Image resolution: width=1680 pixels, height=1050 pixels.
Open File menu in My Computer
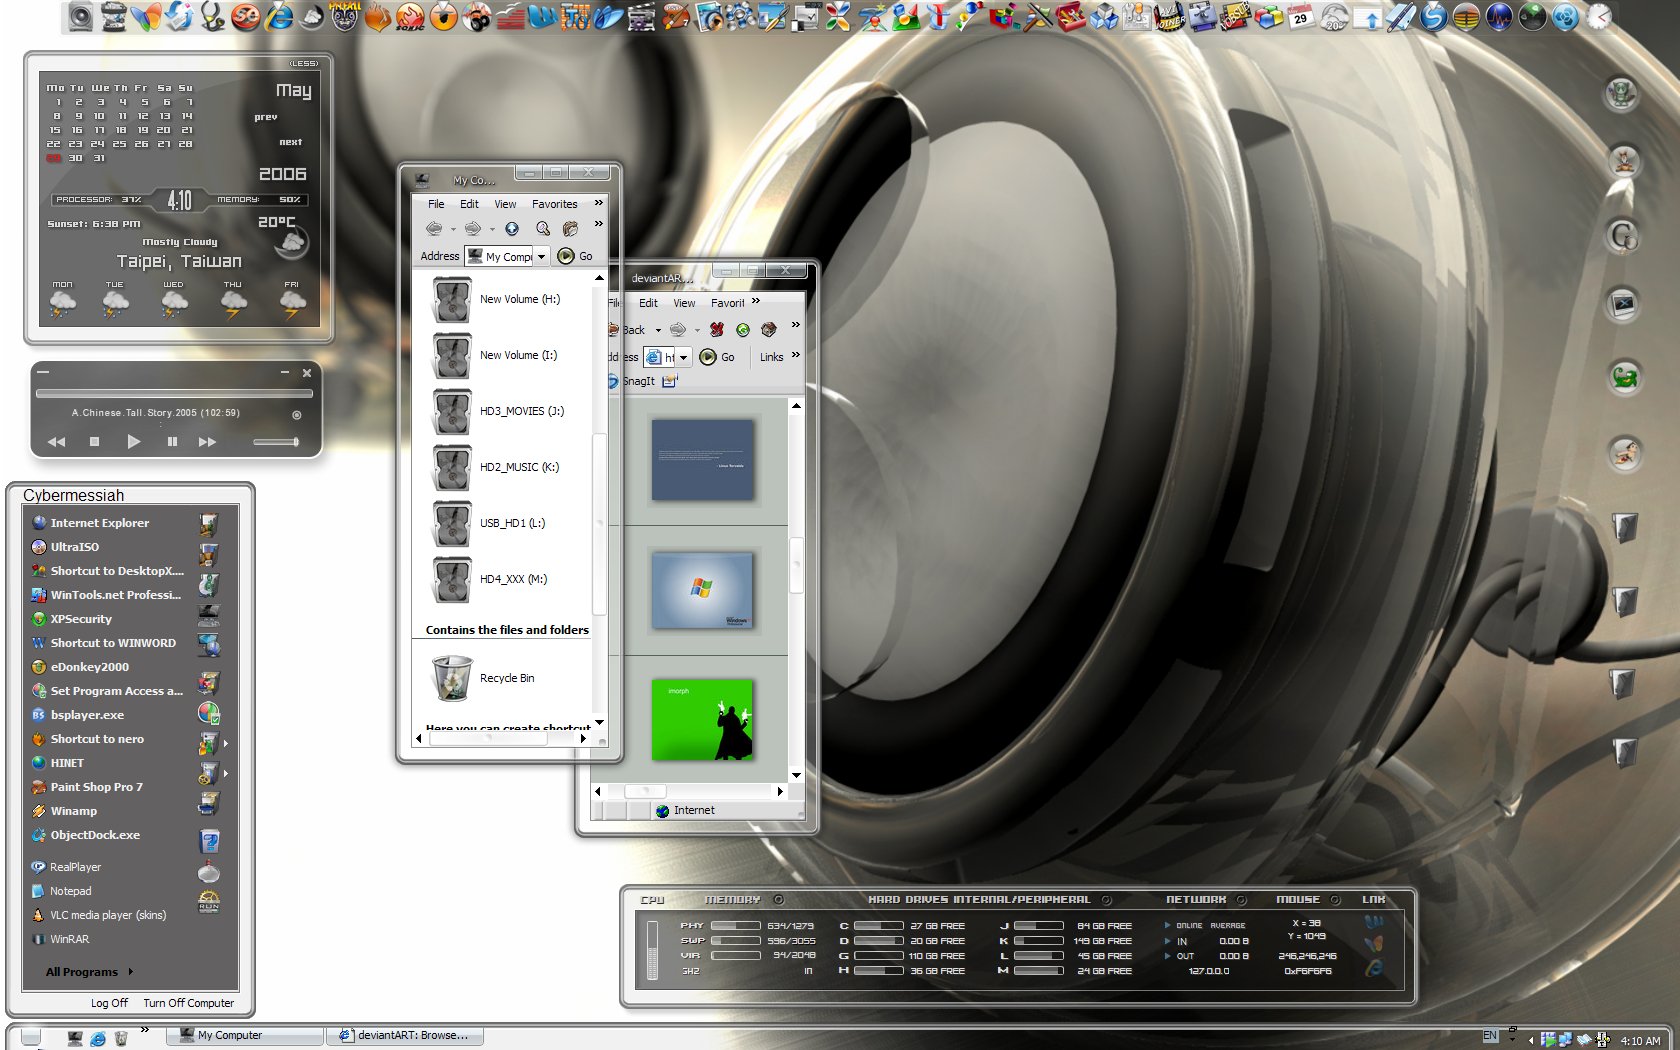pos(436,204)
